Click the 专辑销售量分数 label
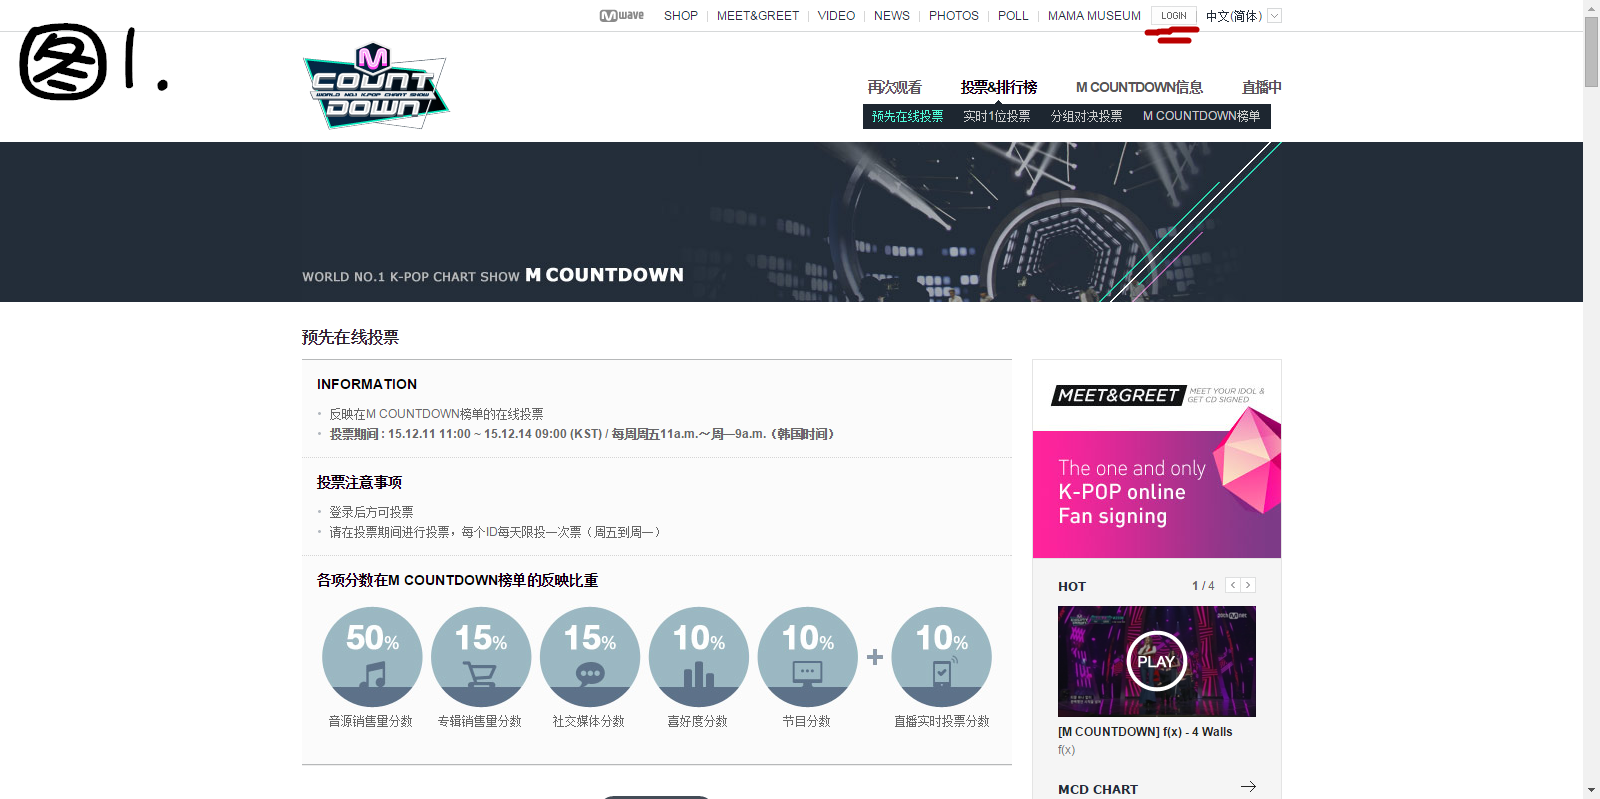This screenshot has height=799, width=1600. click(x=480, y=721)
